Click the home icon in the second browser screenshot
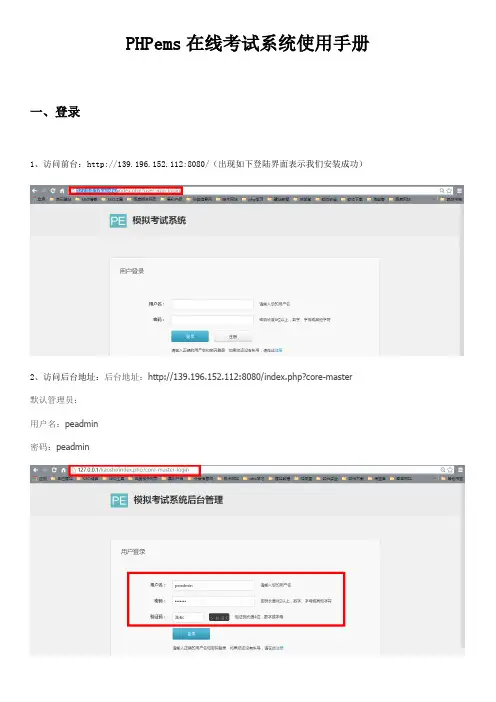Image resolution: width=496 pixels, height=702 pixels. point(63,470)
